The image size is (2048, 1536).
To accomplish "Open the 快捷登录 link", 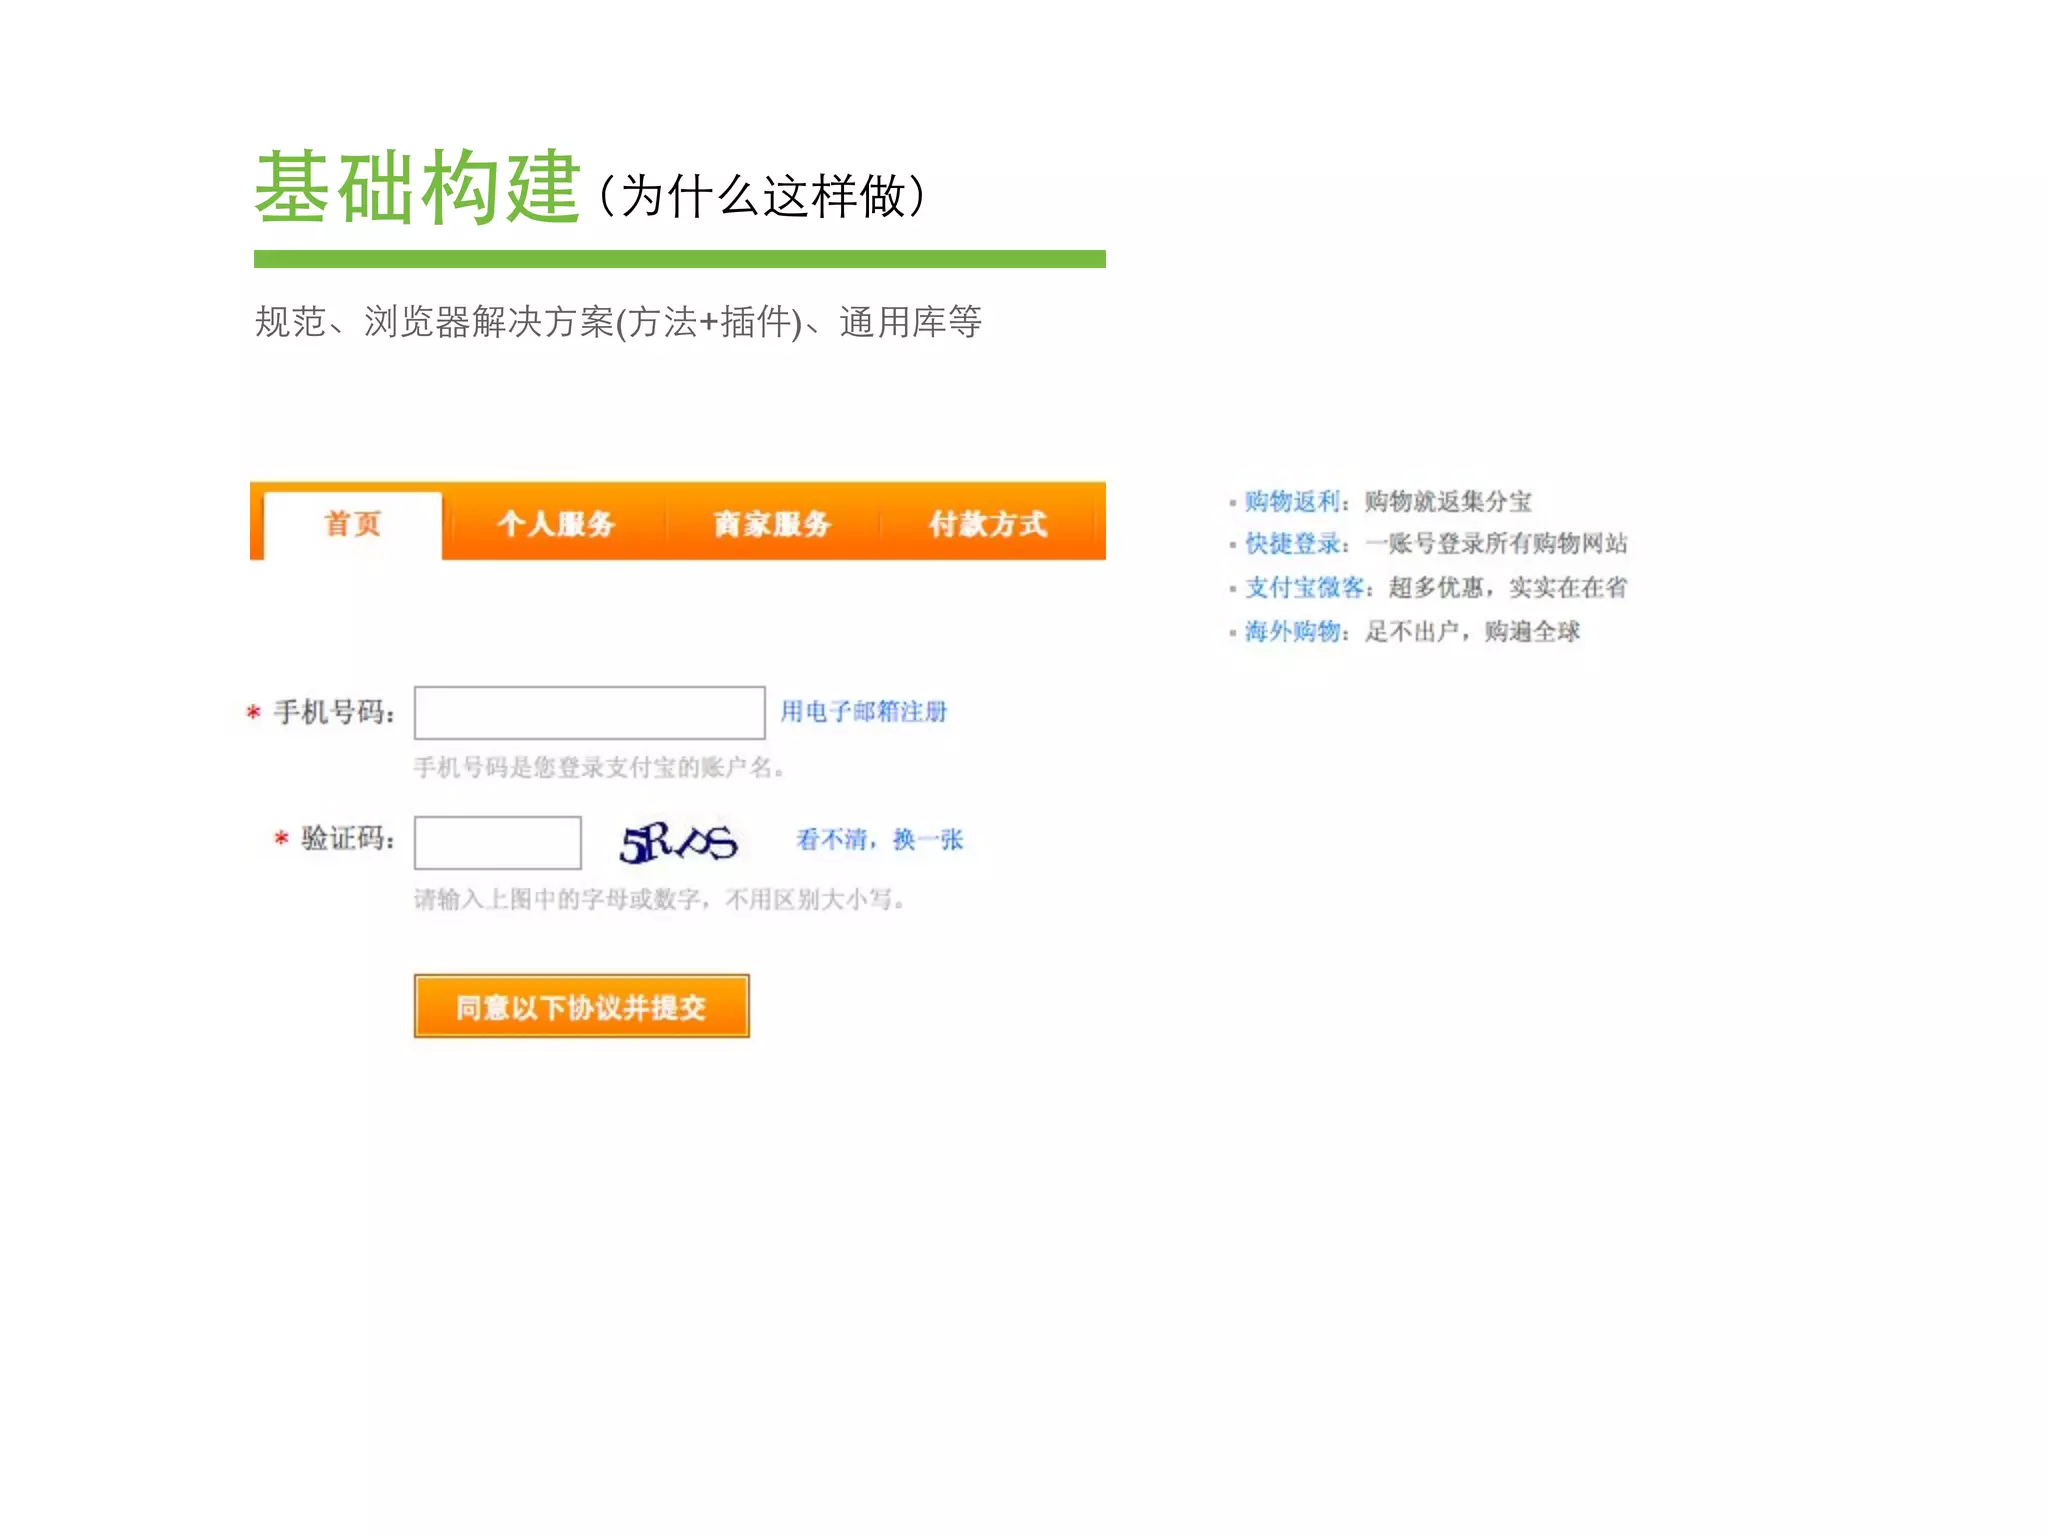I will [x=1292, y=544].
